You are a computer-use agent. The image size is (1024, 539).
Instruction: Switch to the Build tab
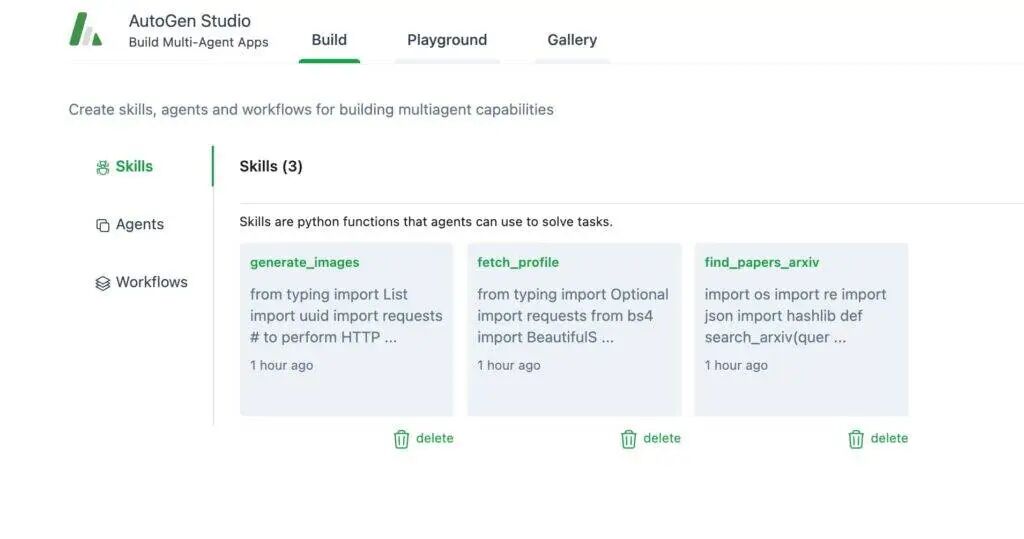tap(329, 40)
